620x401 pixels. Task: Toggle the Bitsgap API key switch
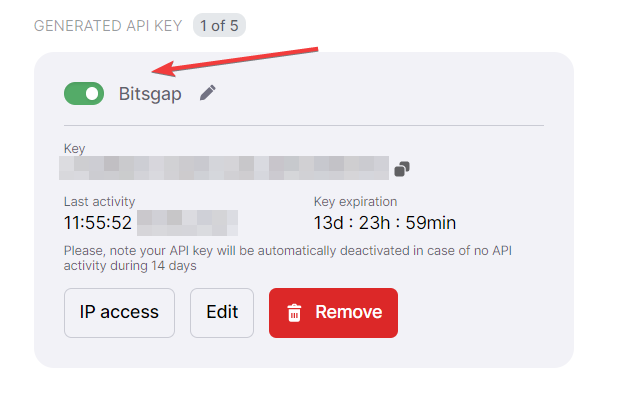tap(84, 94)
